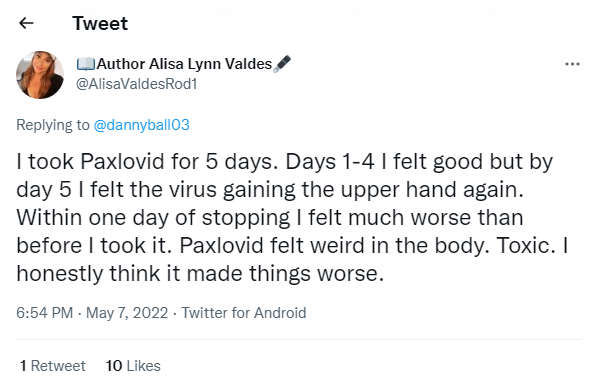Click the pen emoji after Valdes
Viewport: 598px width, 391px height.
282,64
